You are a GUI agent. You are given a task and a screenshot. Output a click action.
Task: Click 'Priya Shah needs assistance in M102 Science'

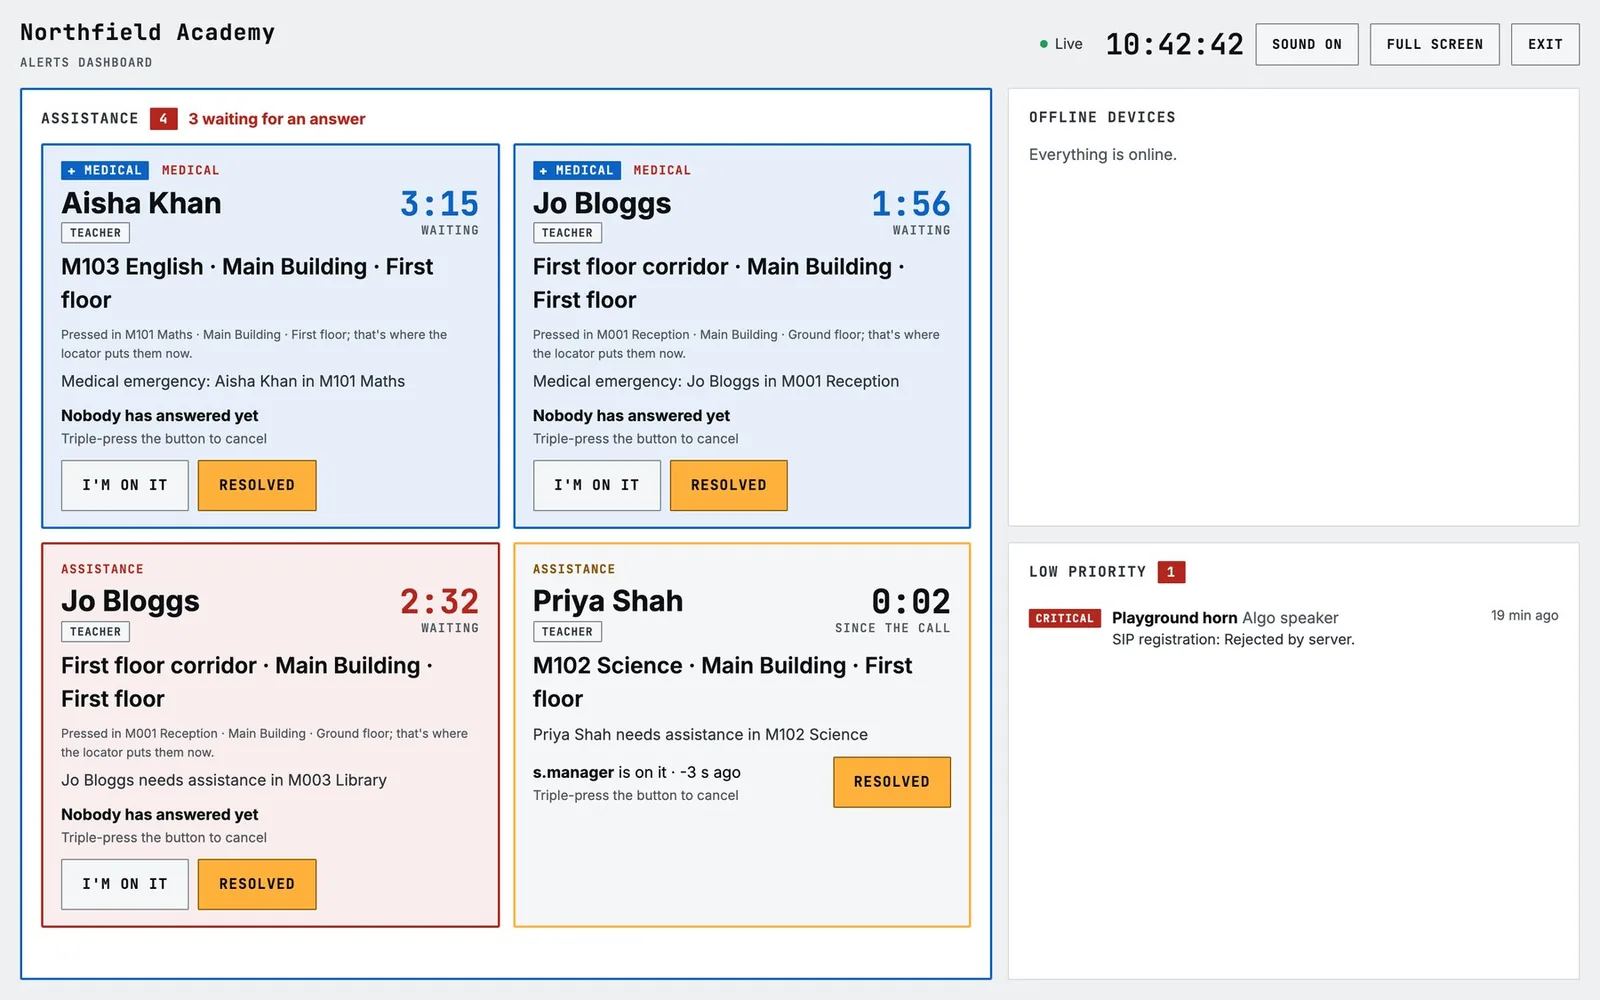(x=700, y=734)
